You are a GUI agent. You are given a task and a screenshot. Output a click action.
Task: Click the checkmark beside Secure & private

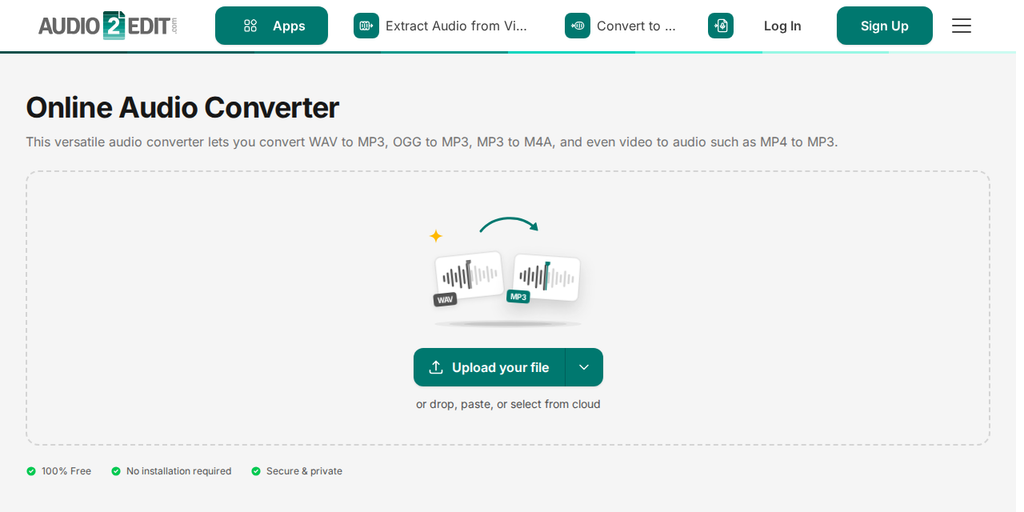(x=256, y=471)
